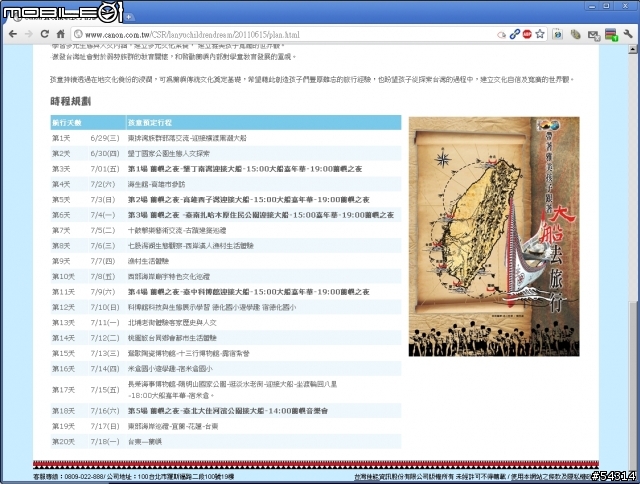The width and height of the screenshot is (640, 484).
Task: Click the forward navigation arrow
Action: pos(29,34)
